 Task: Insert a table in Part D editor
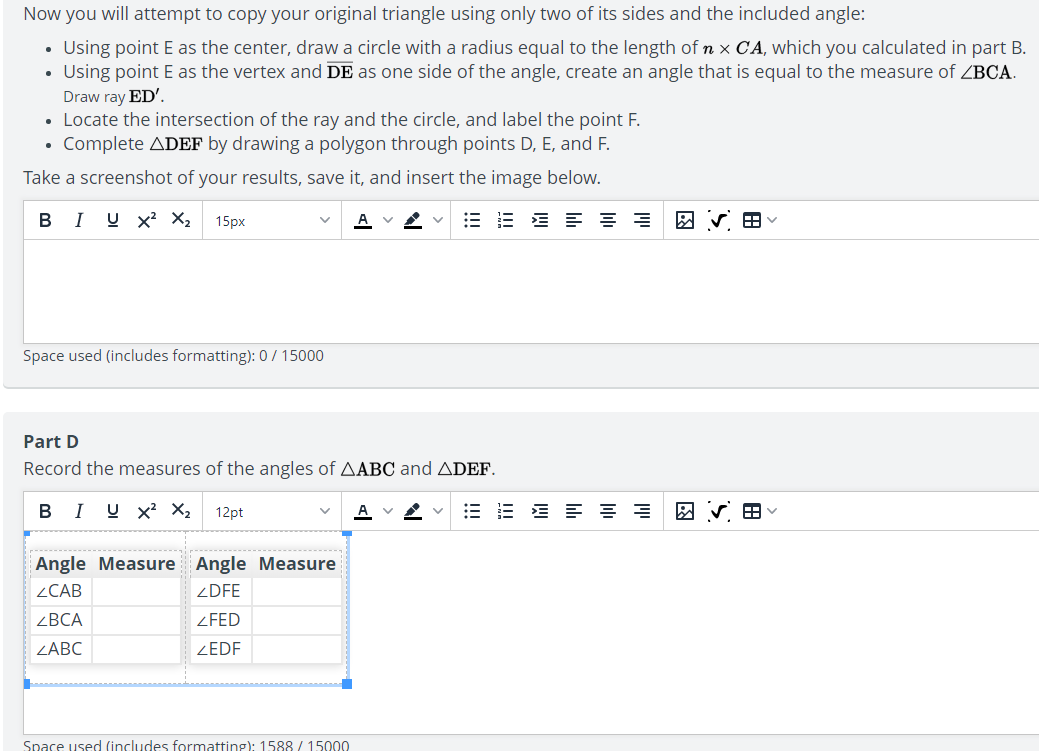click(x=753, y=511)
